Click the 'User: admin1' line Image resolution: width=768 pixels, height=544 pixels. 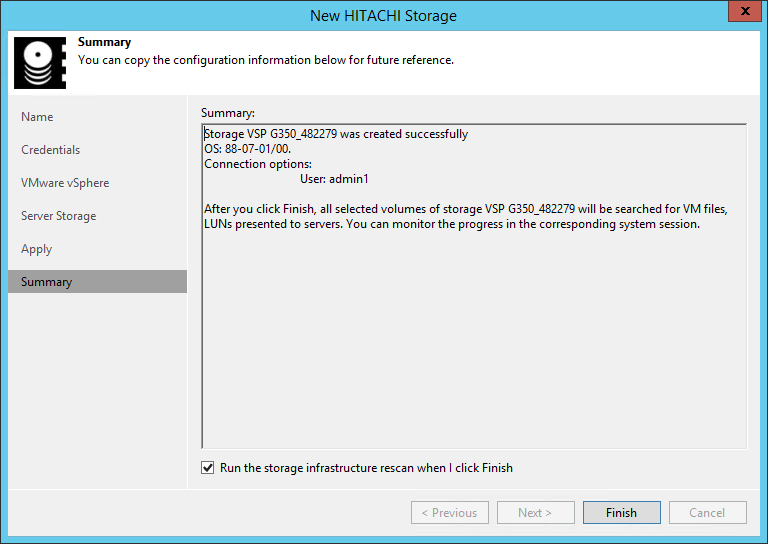coord(334,179)
